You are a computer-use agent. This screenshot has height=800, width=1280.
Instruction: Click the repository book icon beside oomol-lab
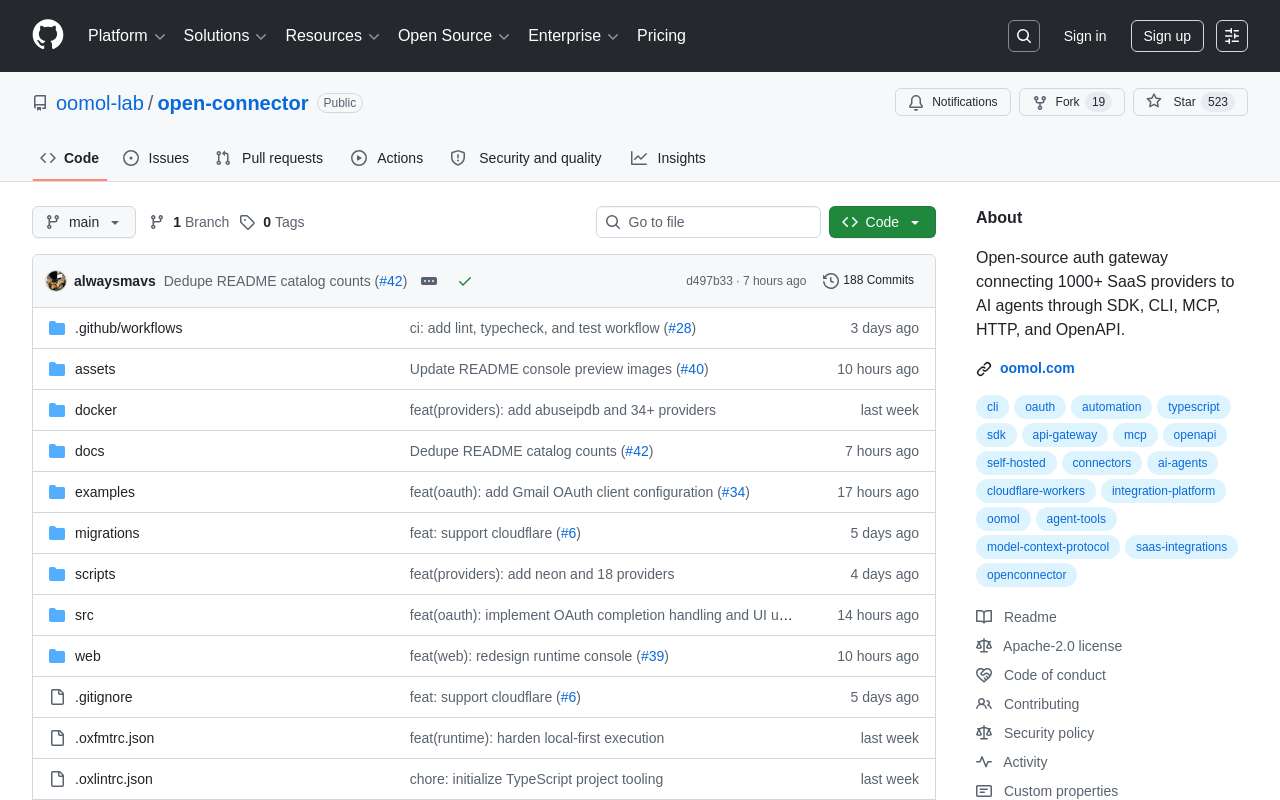coord(40,103)
